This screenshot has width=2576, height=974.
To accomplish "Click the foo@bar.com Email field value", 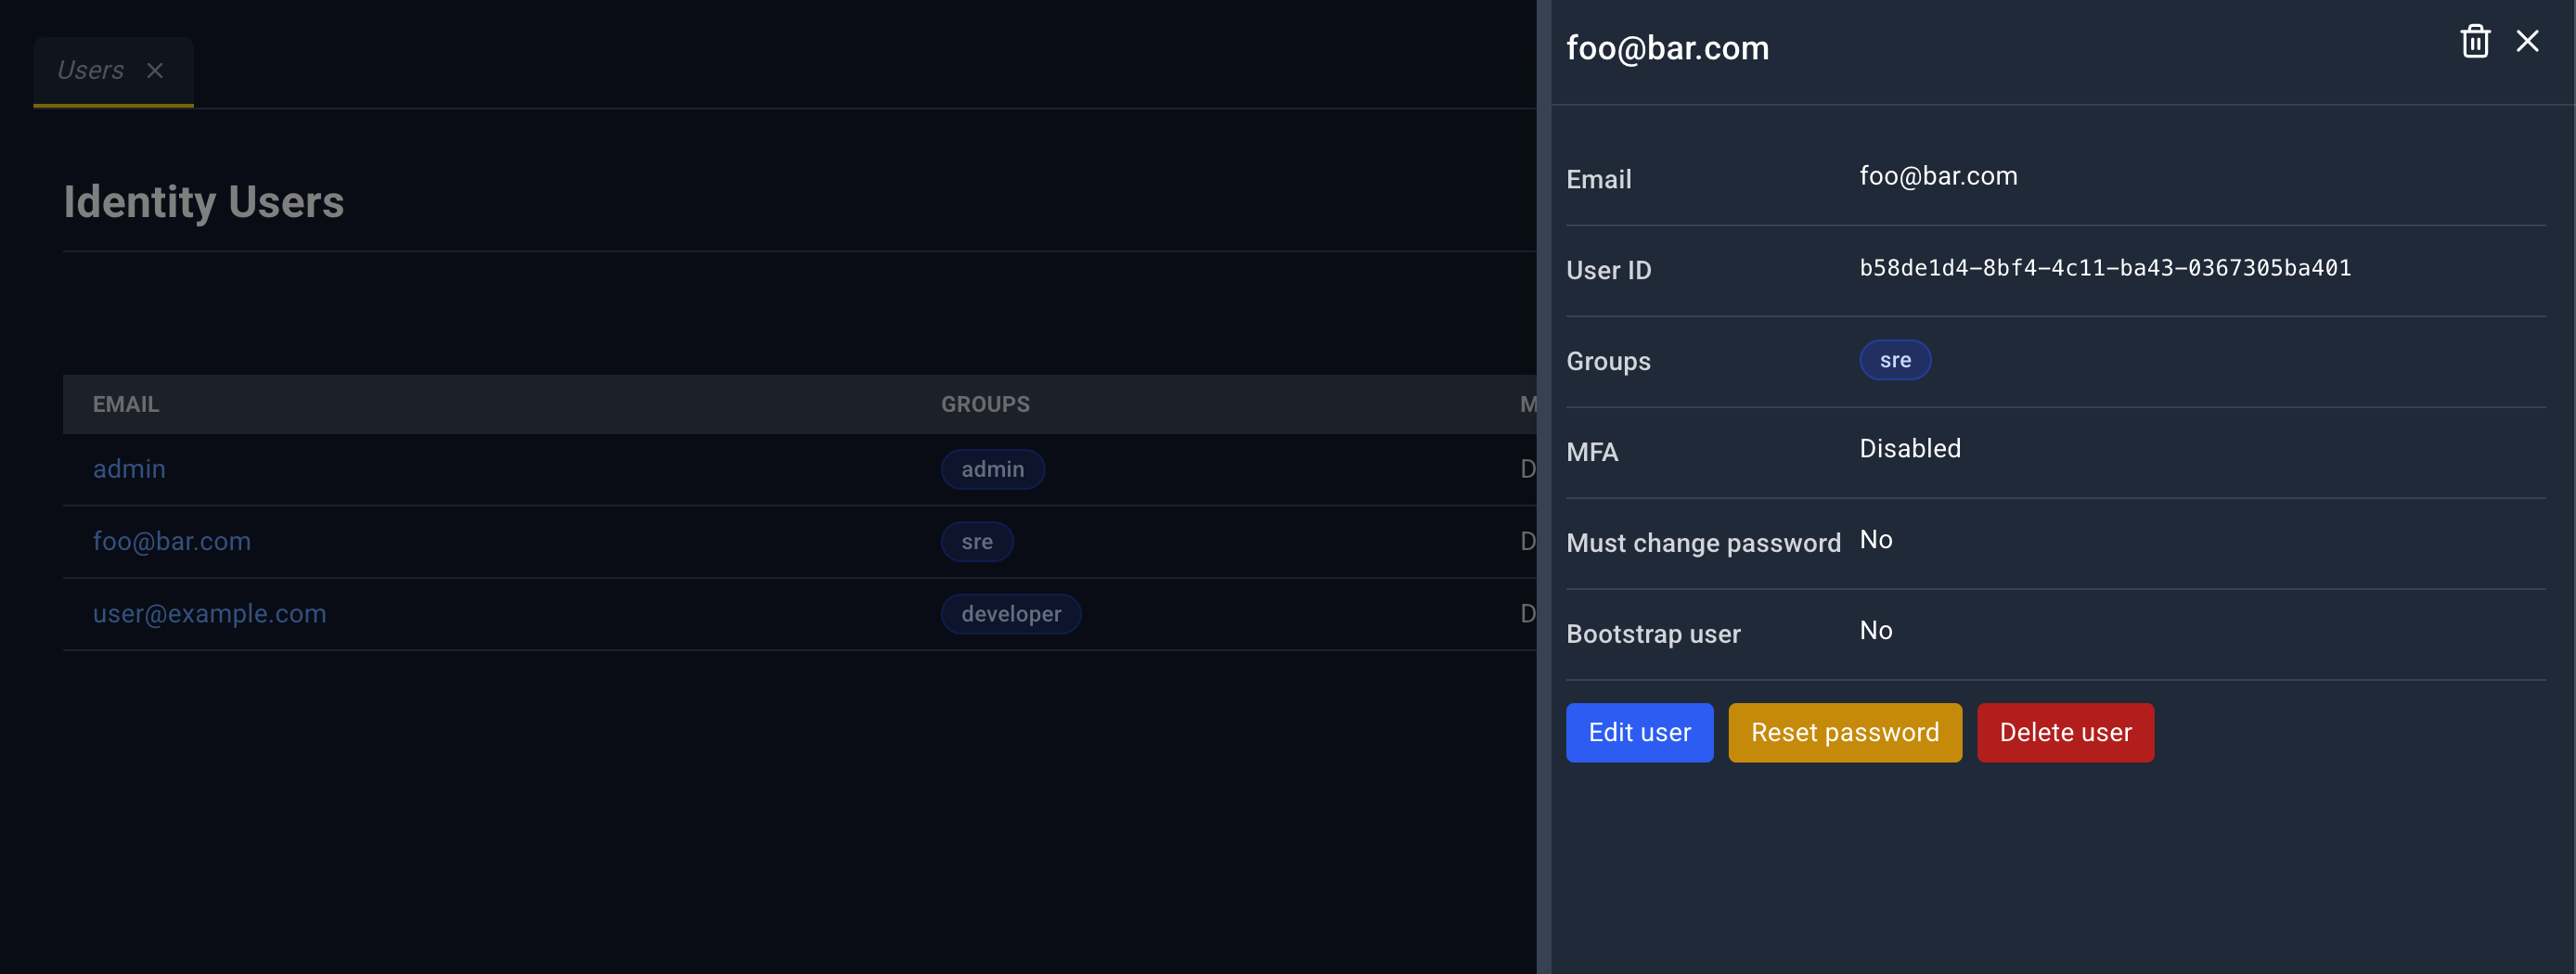I will 1938,176.
